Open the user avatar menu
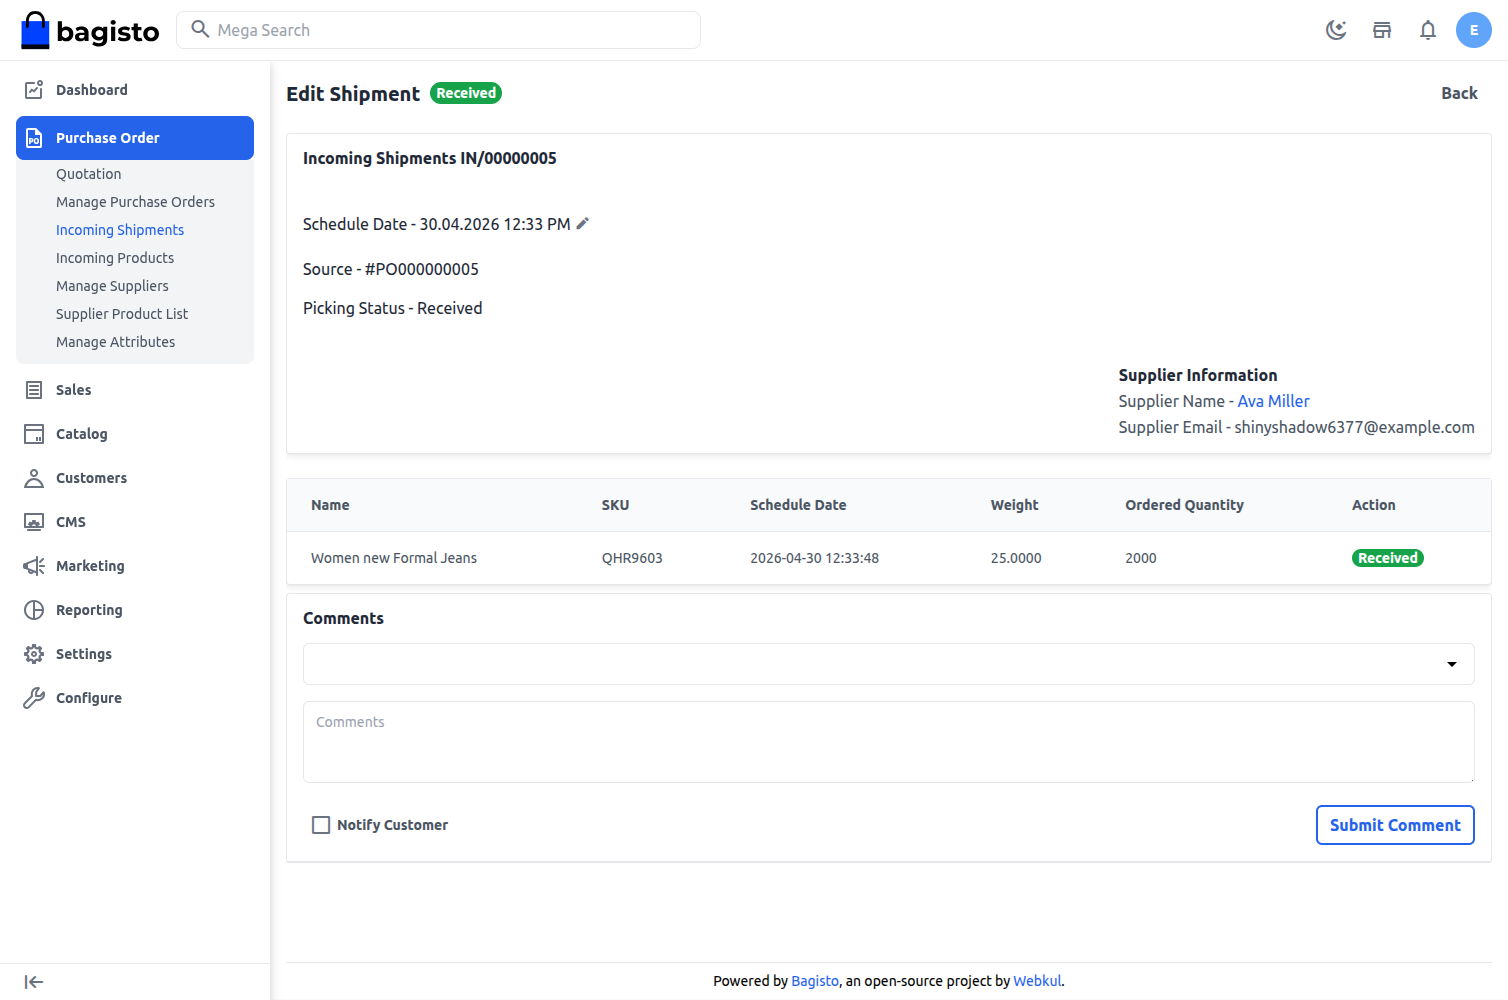 [1473, 30]
